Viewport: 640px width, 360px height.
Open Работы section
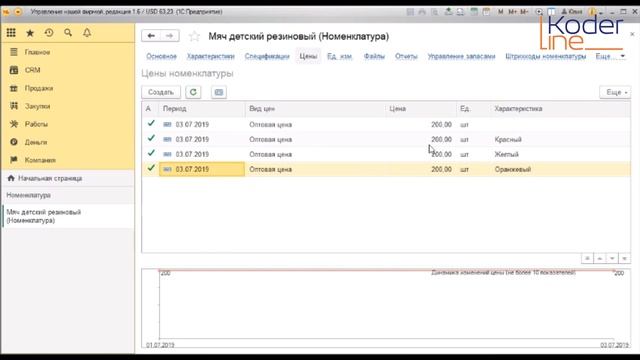click(36, 124)
